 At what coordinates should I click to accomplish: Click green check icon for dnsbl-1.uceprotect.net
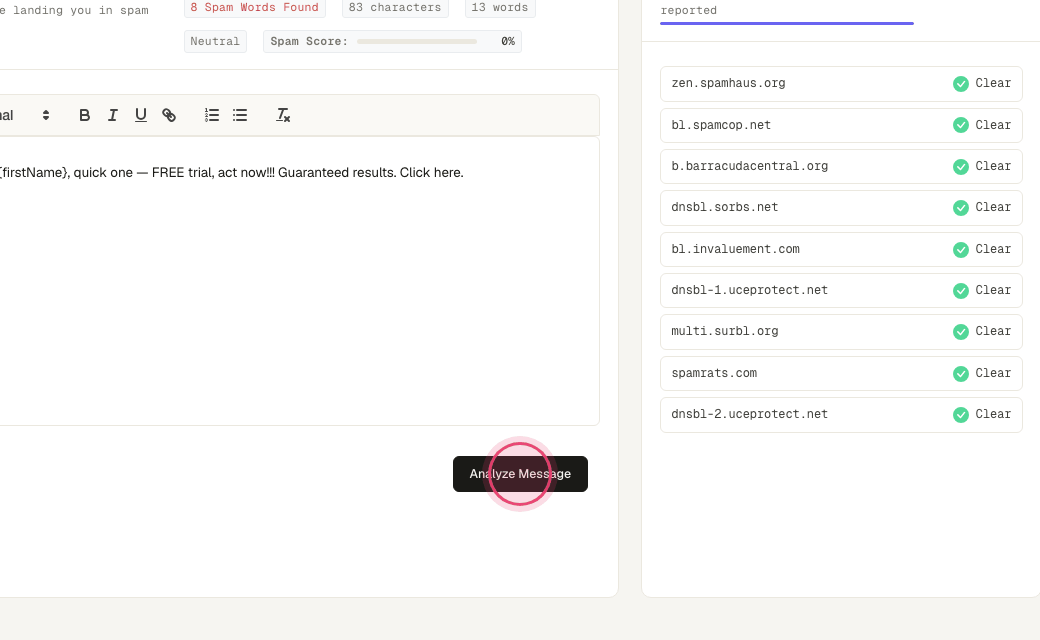pos(960,290)
